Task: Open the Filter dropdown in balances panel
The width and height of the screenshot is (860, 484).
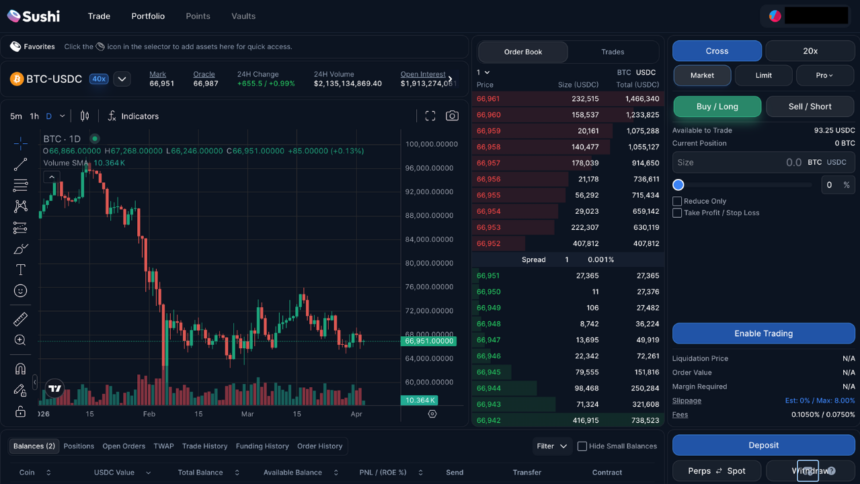Action: [551, 446]
